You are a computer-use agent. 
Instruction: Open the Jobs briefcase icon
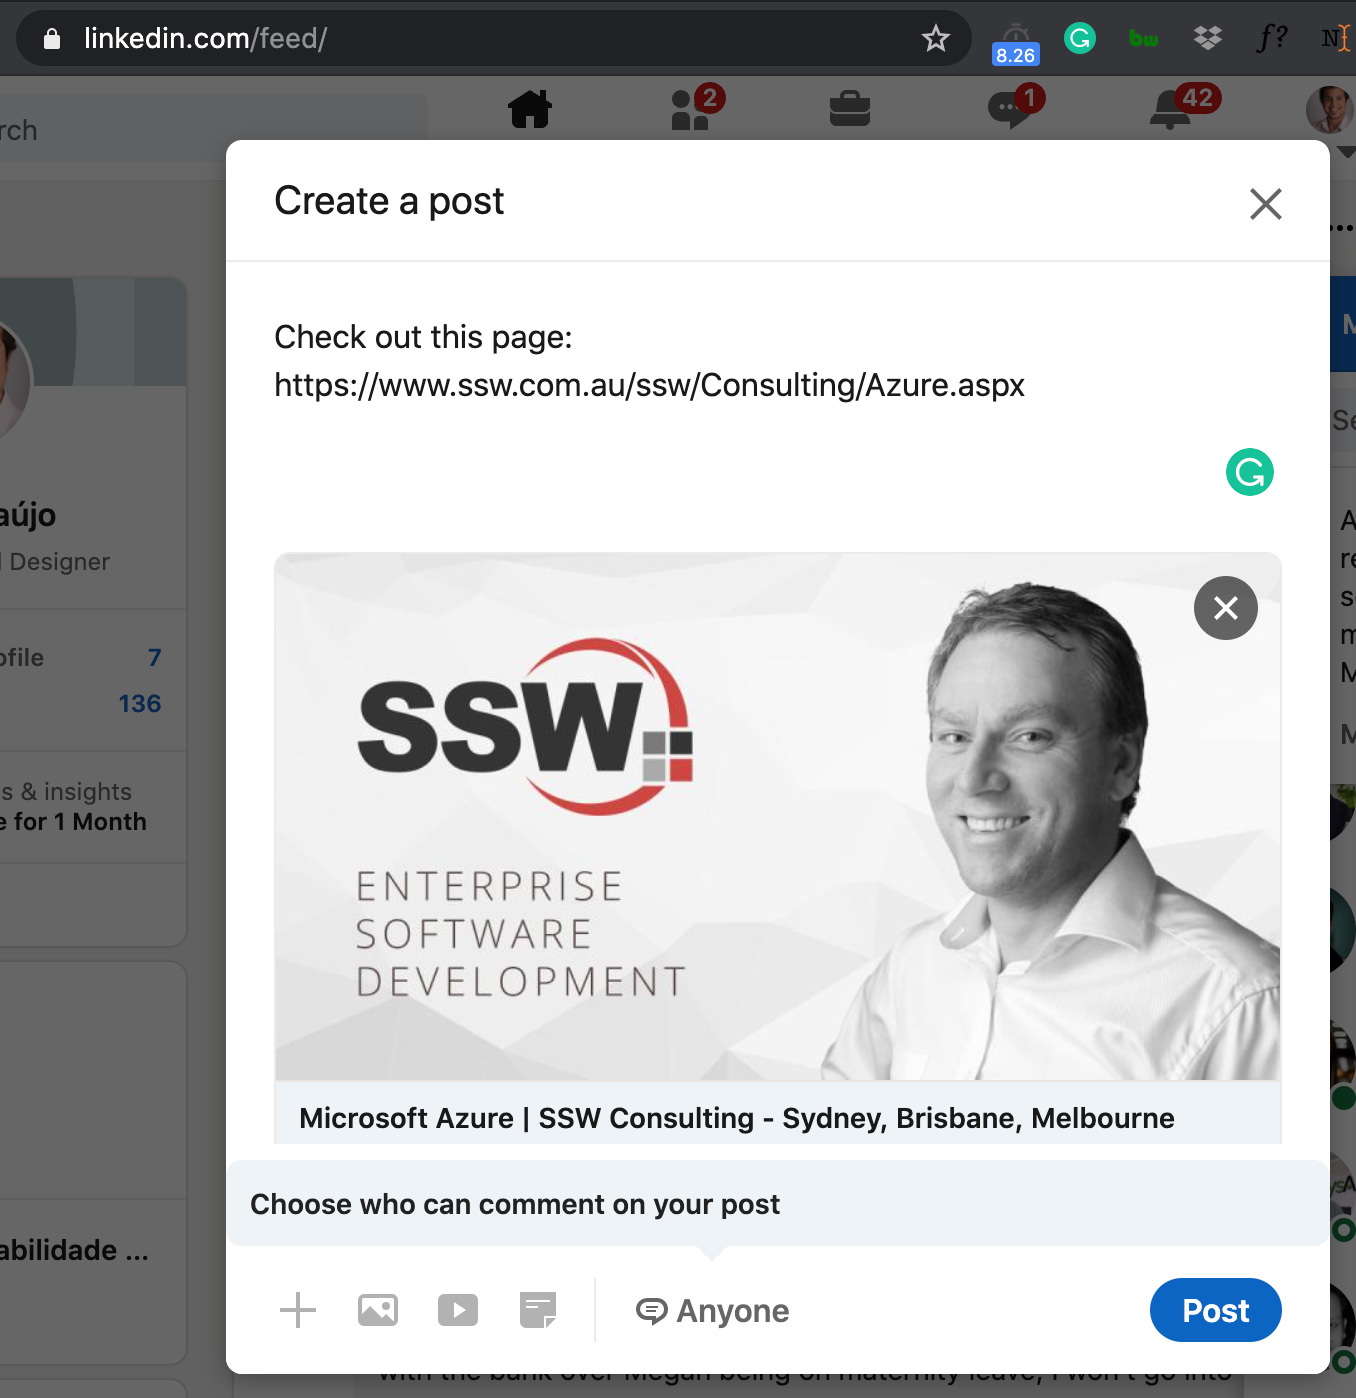pyautogui.click(x=850, y=109)
